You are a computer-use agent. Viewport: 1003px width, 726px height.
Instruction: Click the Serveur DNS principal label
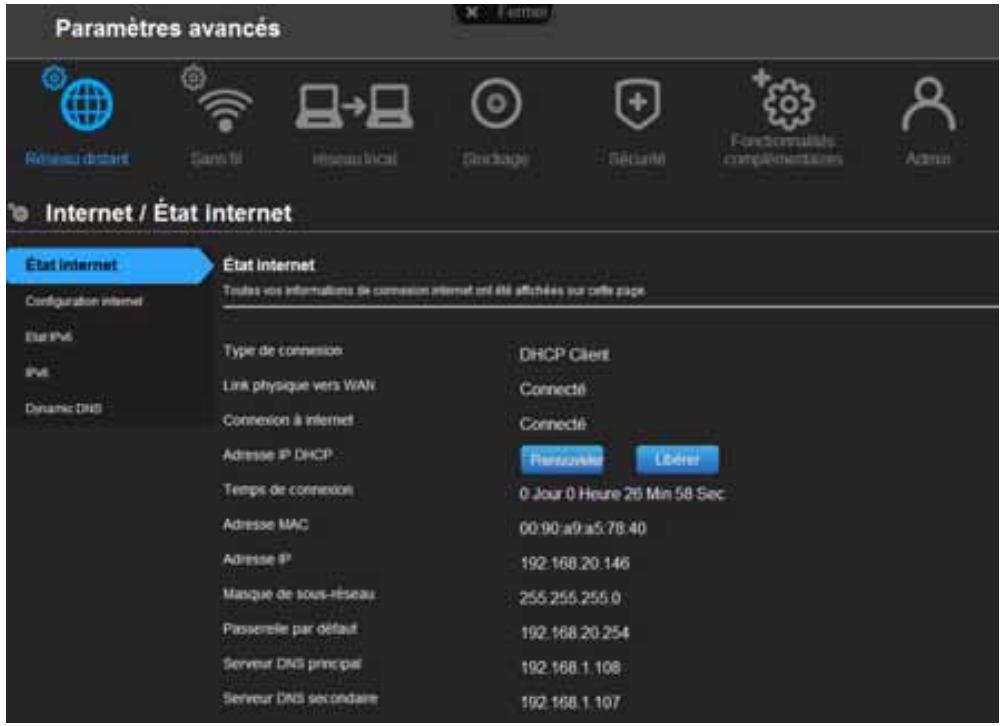pyautogui.click(x=292, y=663)
